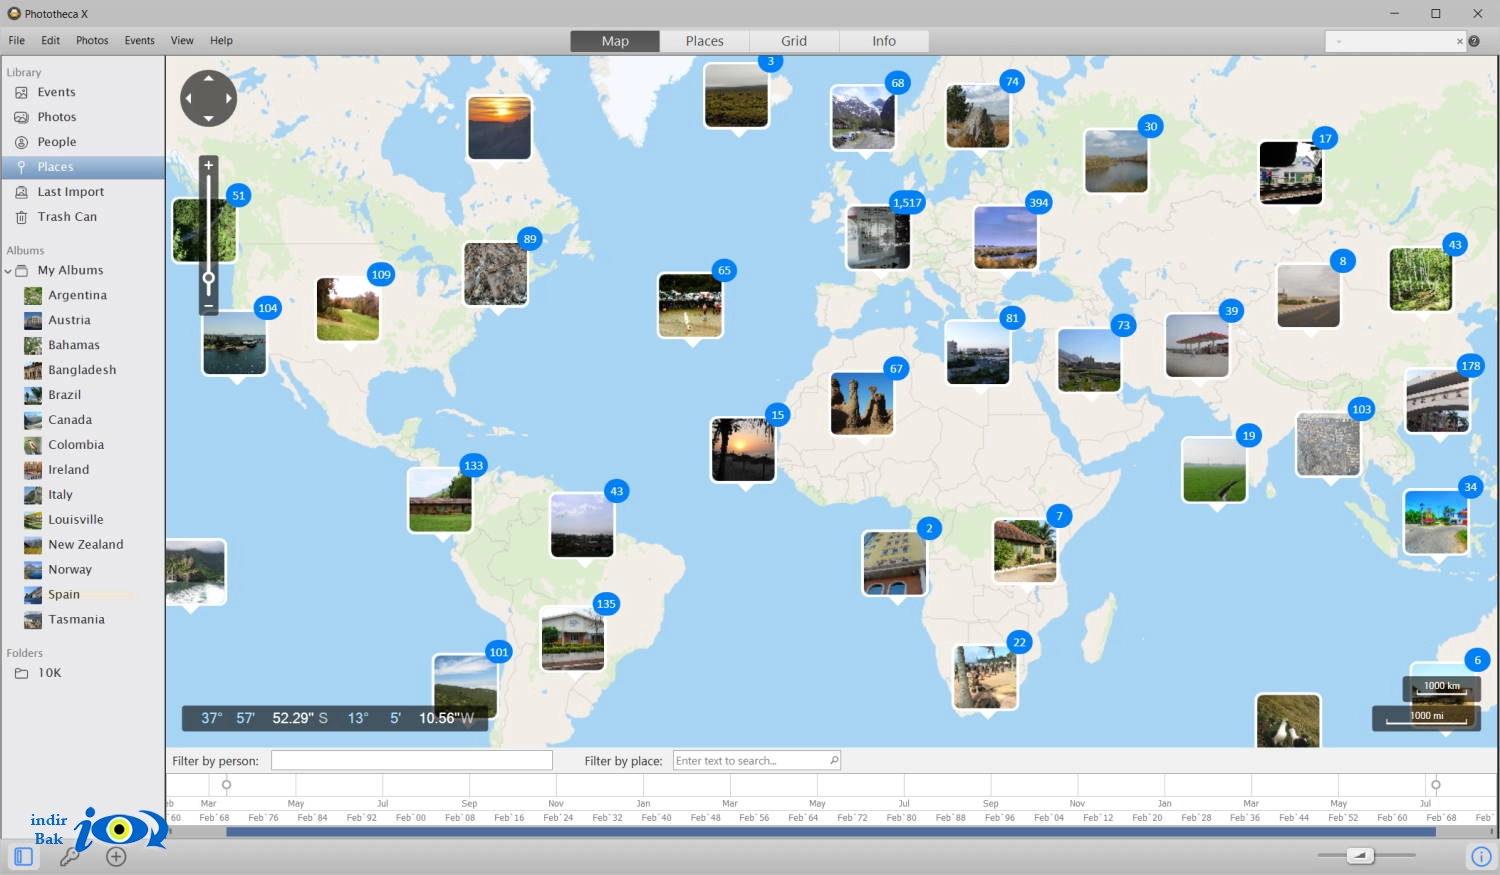Click the thumbnail size slider handle

(x=1360, y=855)
